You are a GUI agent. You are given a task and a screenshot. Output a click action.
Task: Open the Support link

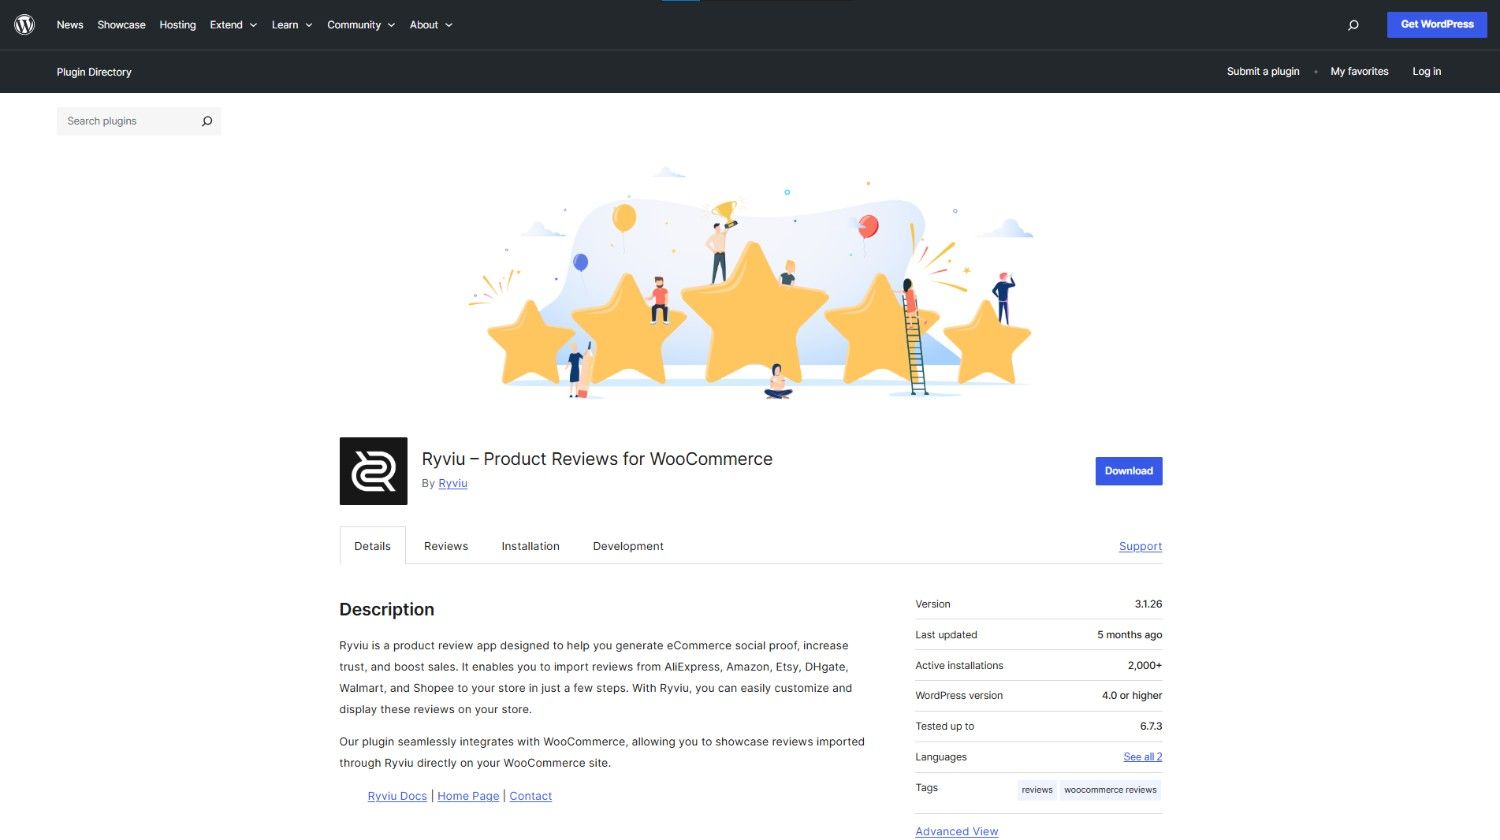pyautogui.click(x=1140, y=546)
